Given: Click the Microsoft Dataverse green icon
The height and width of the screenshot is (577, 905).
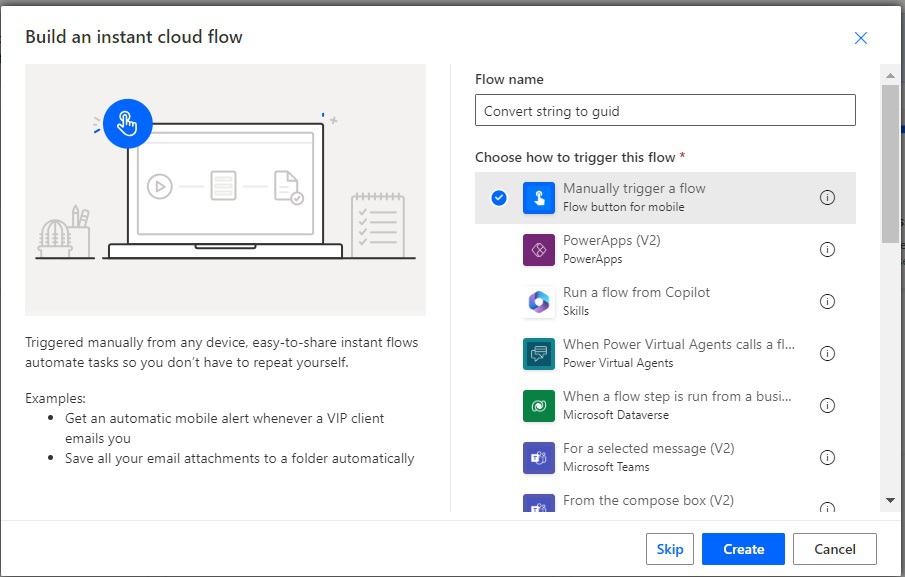Looking at the screenshot, I should click(538, 406).
